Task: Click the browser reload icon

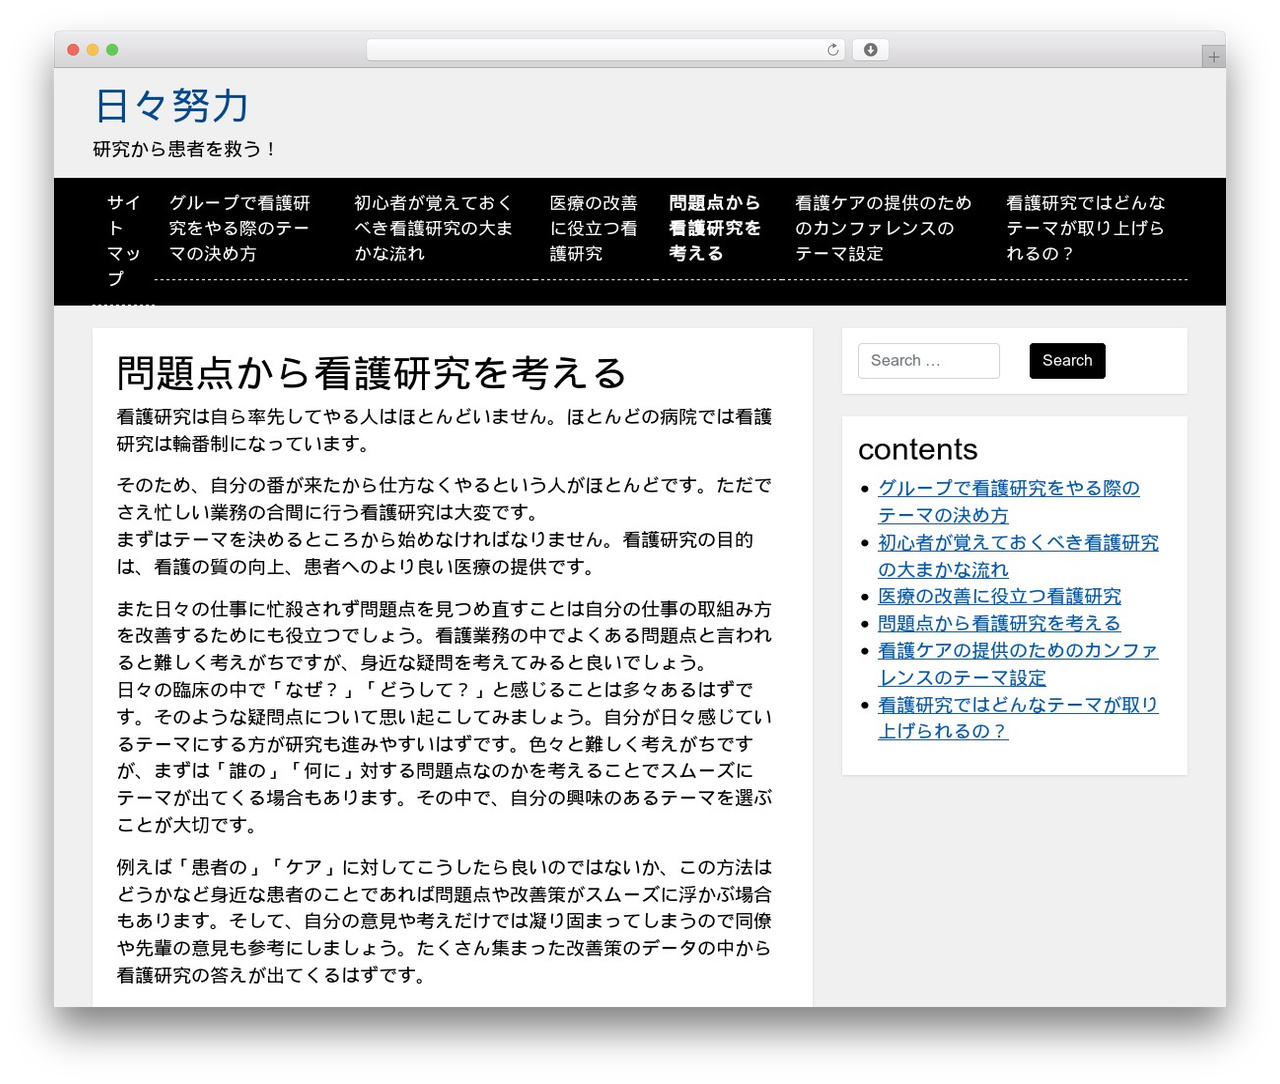Action: (x=832, y=50)
